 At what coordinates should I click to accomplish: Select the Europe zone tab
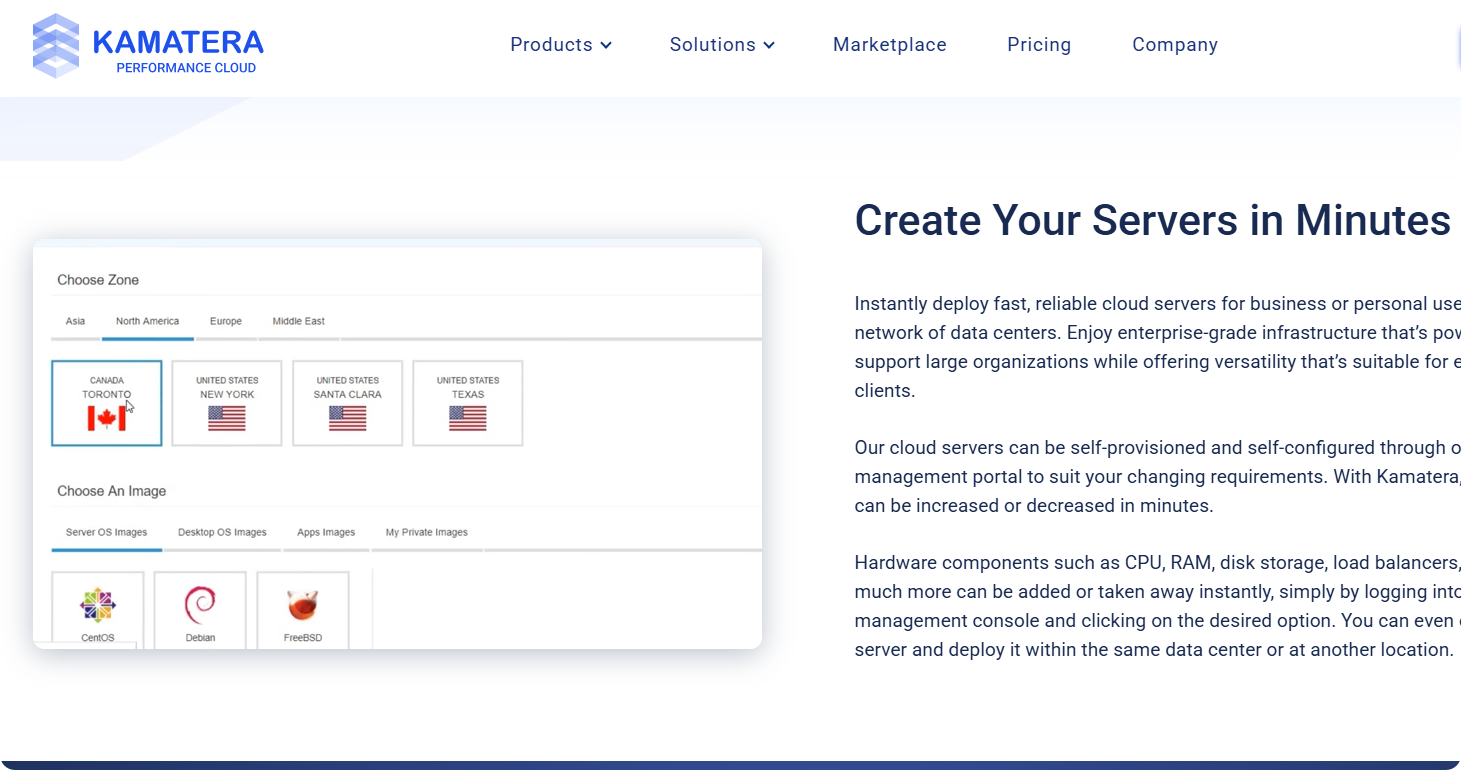pyautogui.click(x=226, y=321)
